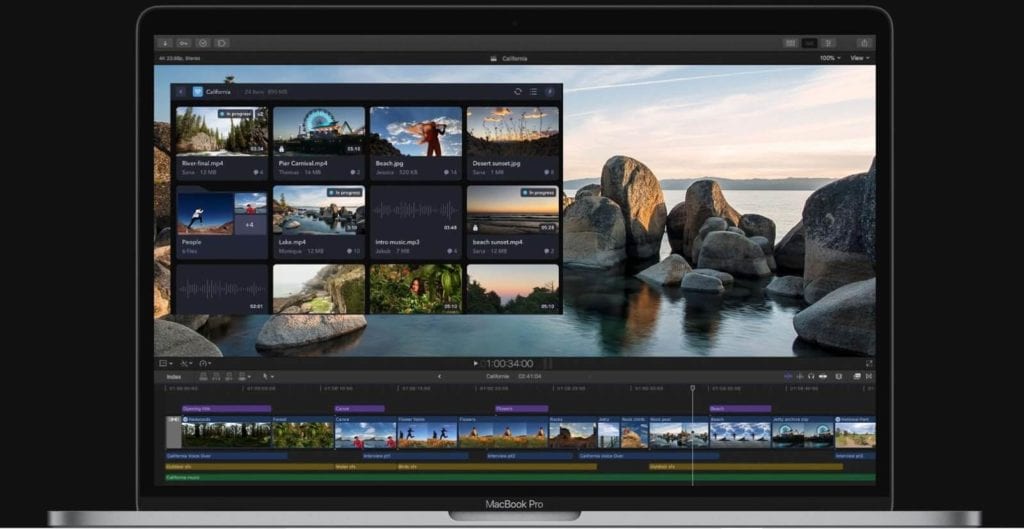Click the comments icon on Lake.mp4
This screenshot has width=1024, height=529.
[350, 251]
